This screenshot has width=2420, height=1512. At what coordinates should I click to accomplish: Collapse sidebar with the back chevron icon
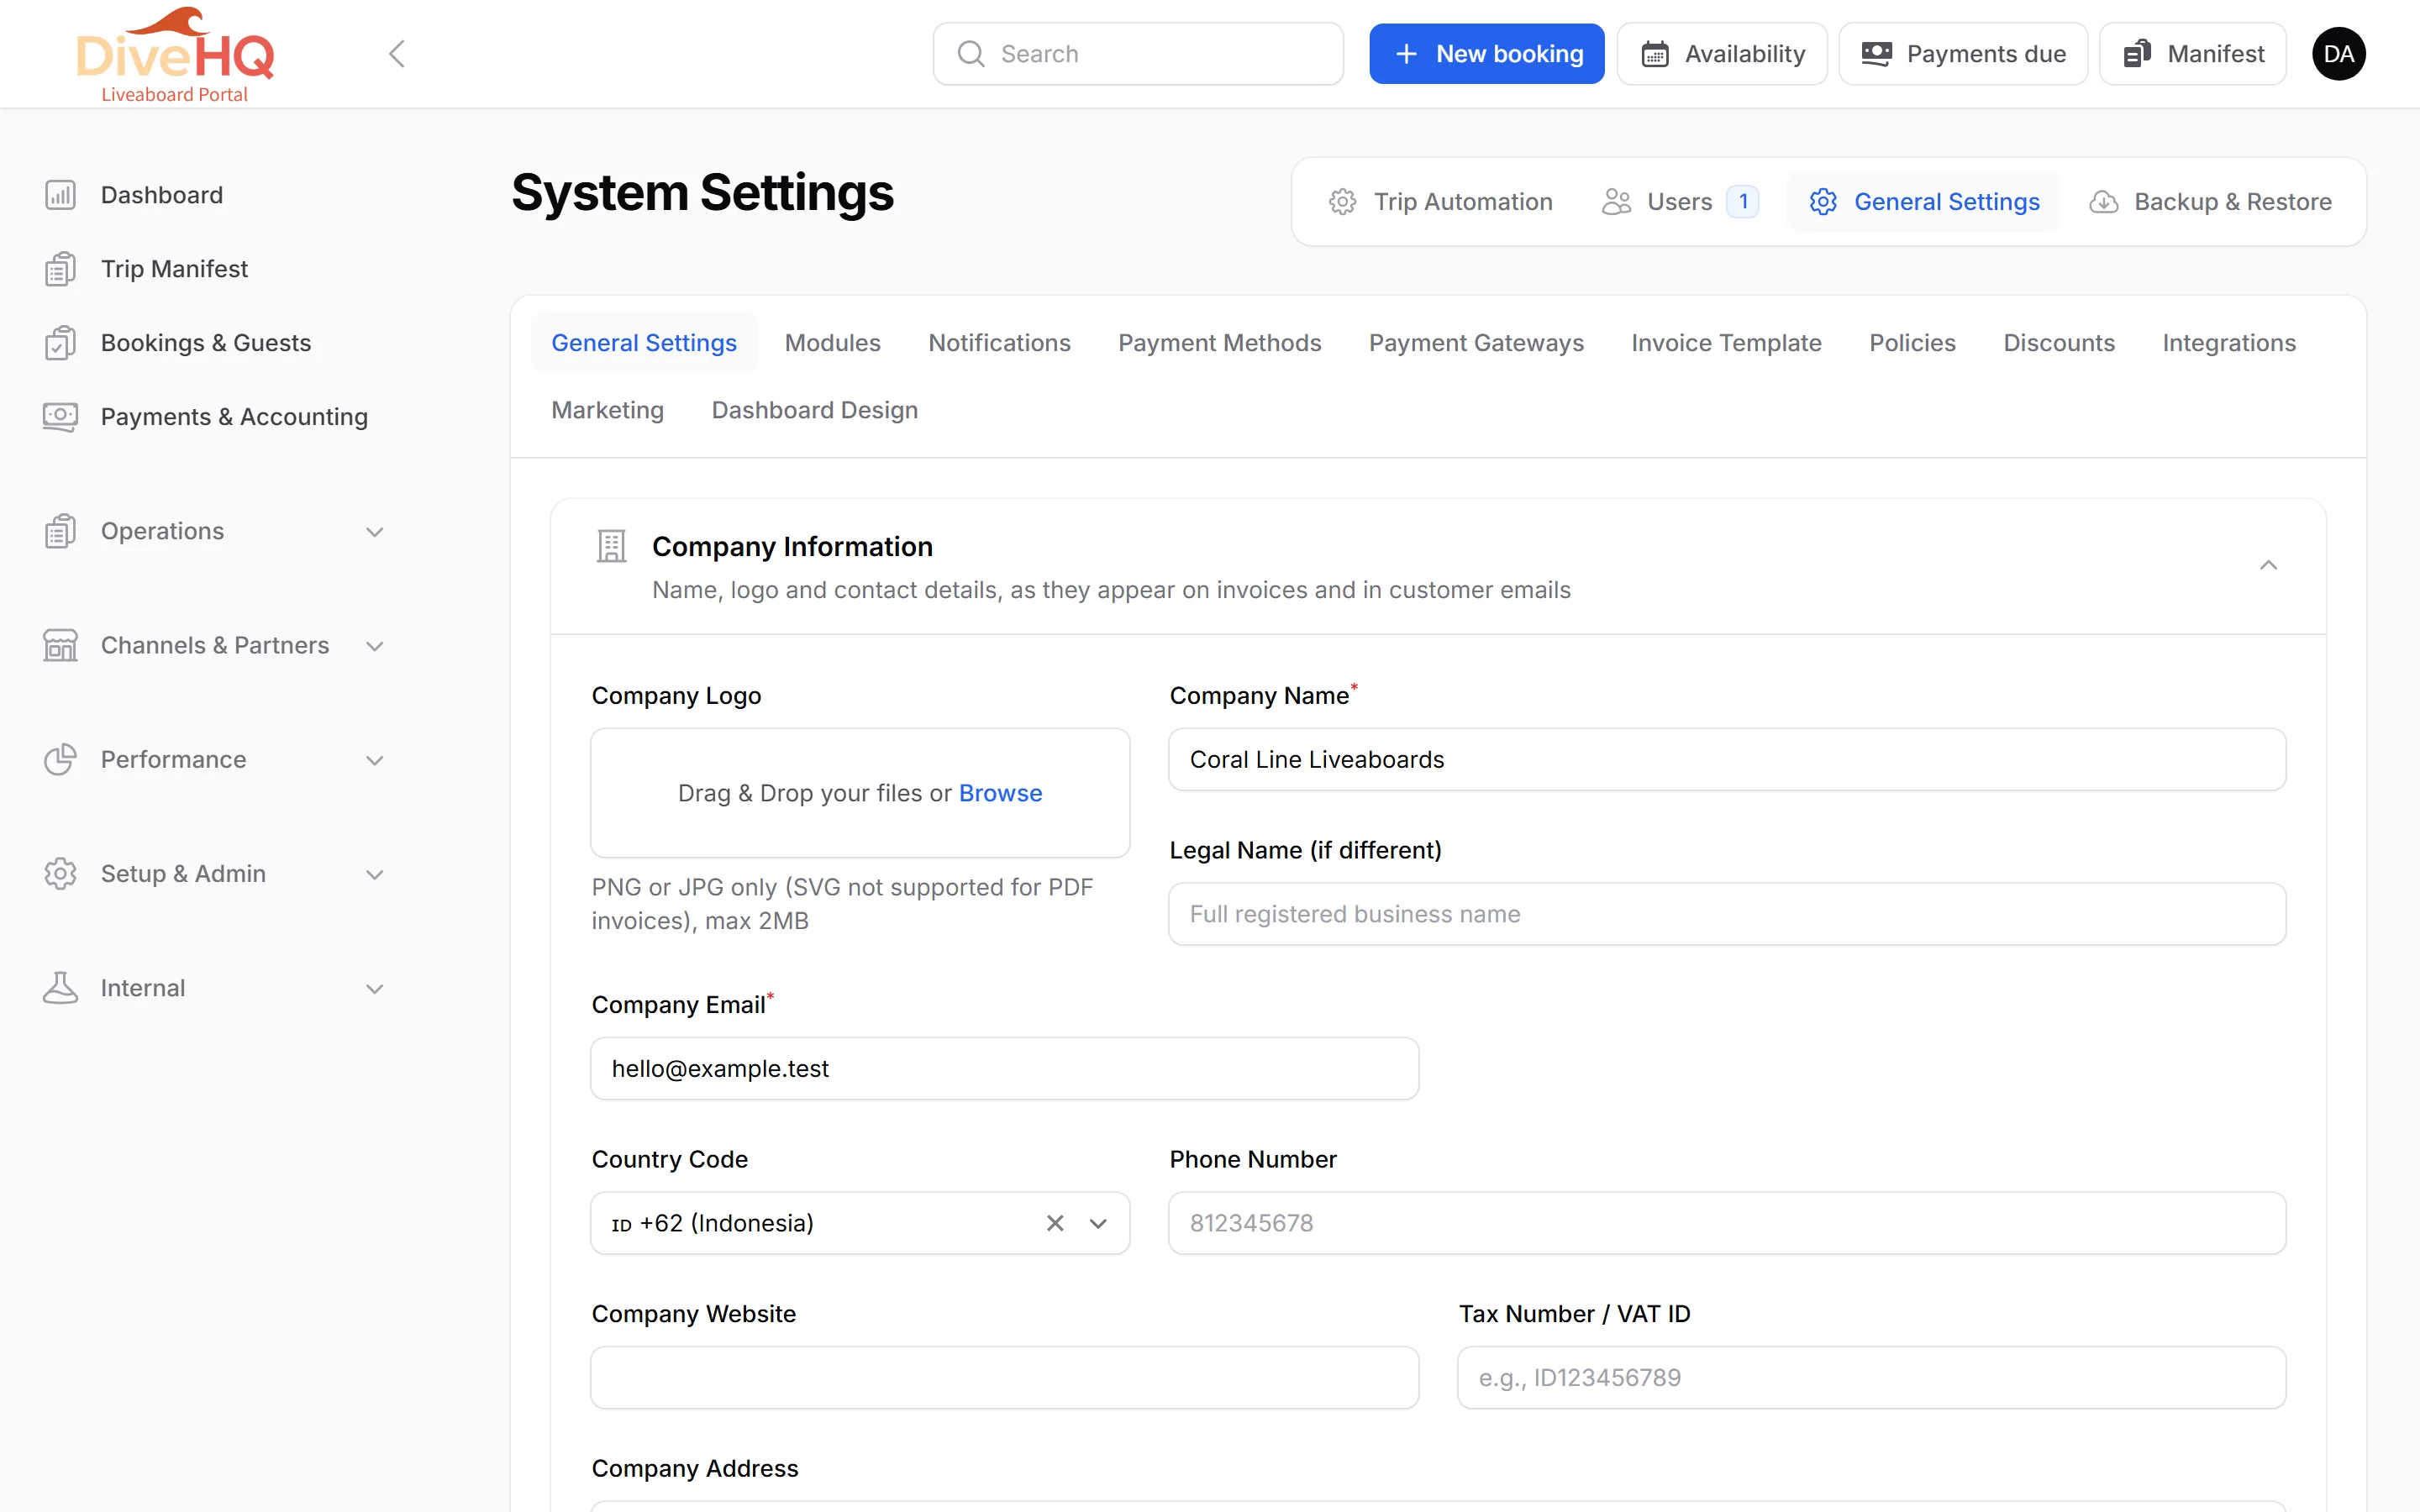[397, 54]
